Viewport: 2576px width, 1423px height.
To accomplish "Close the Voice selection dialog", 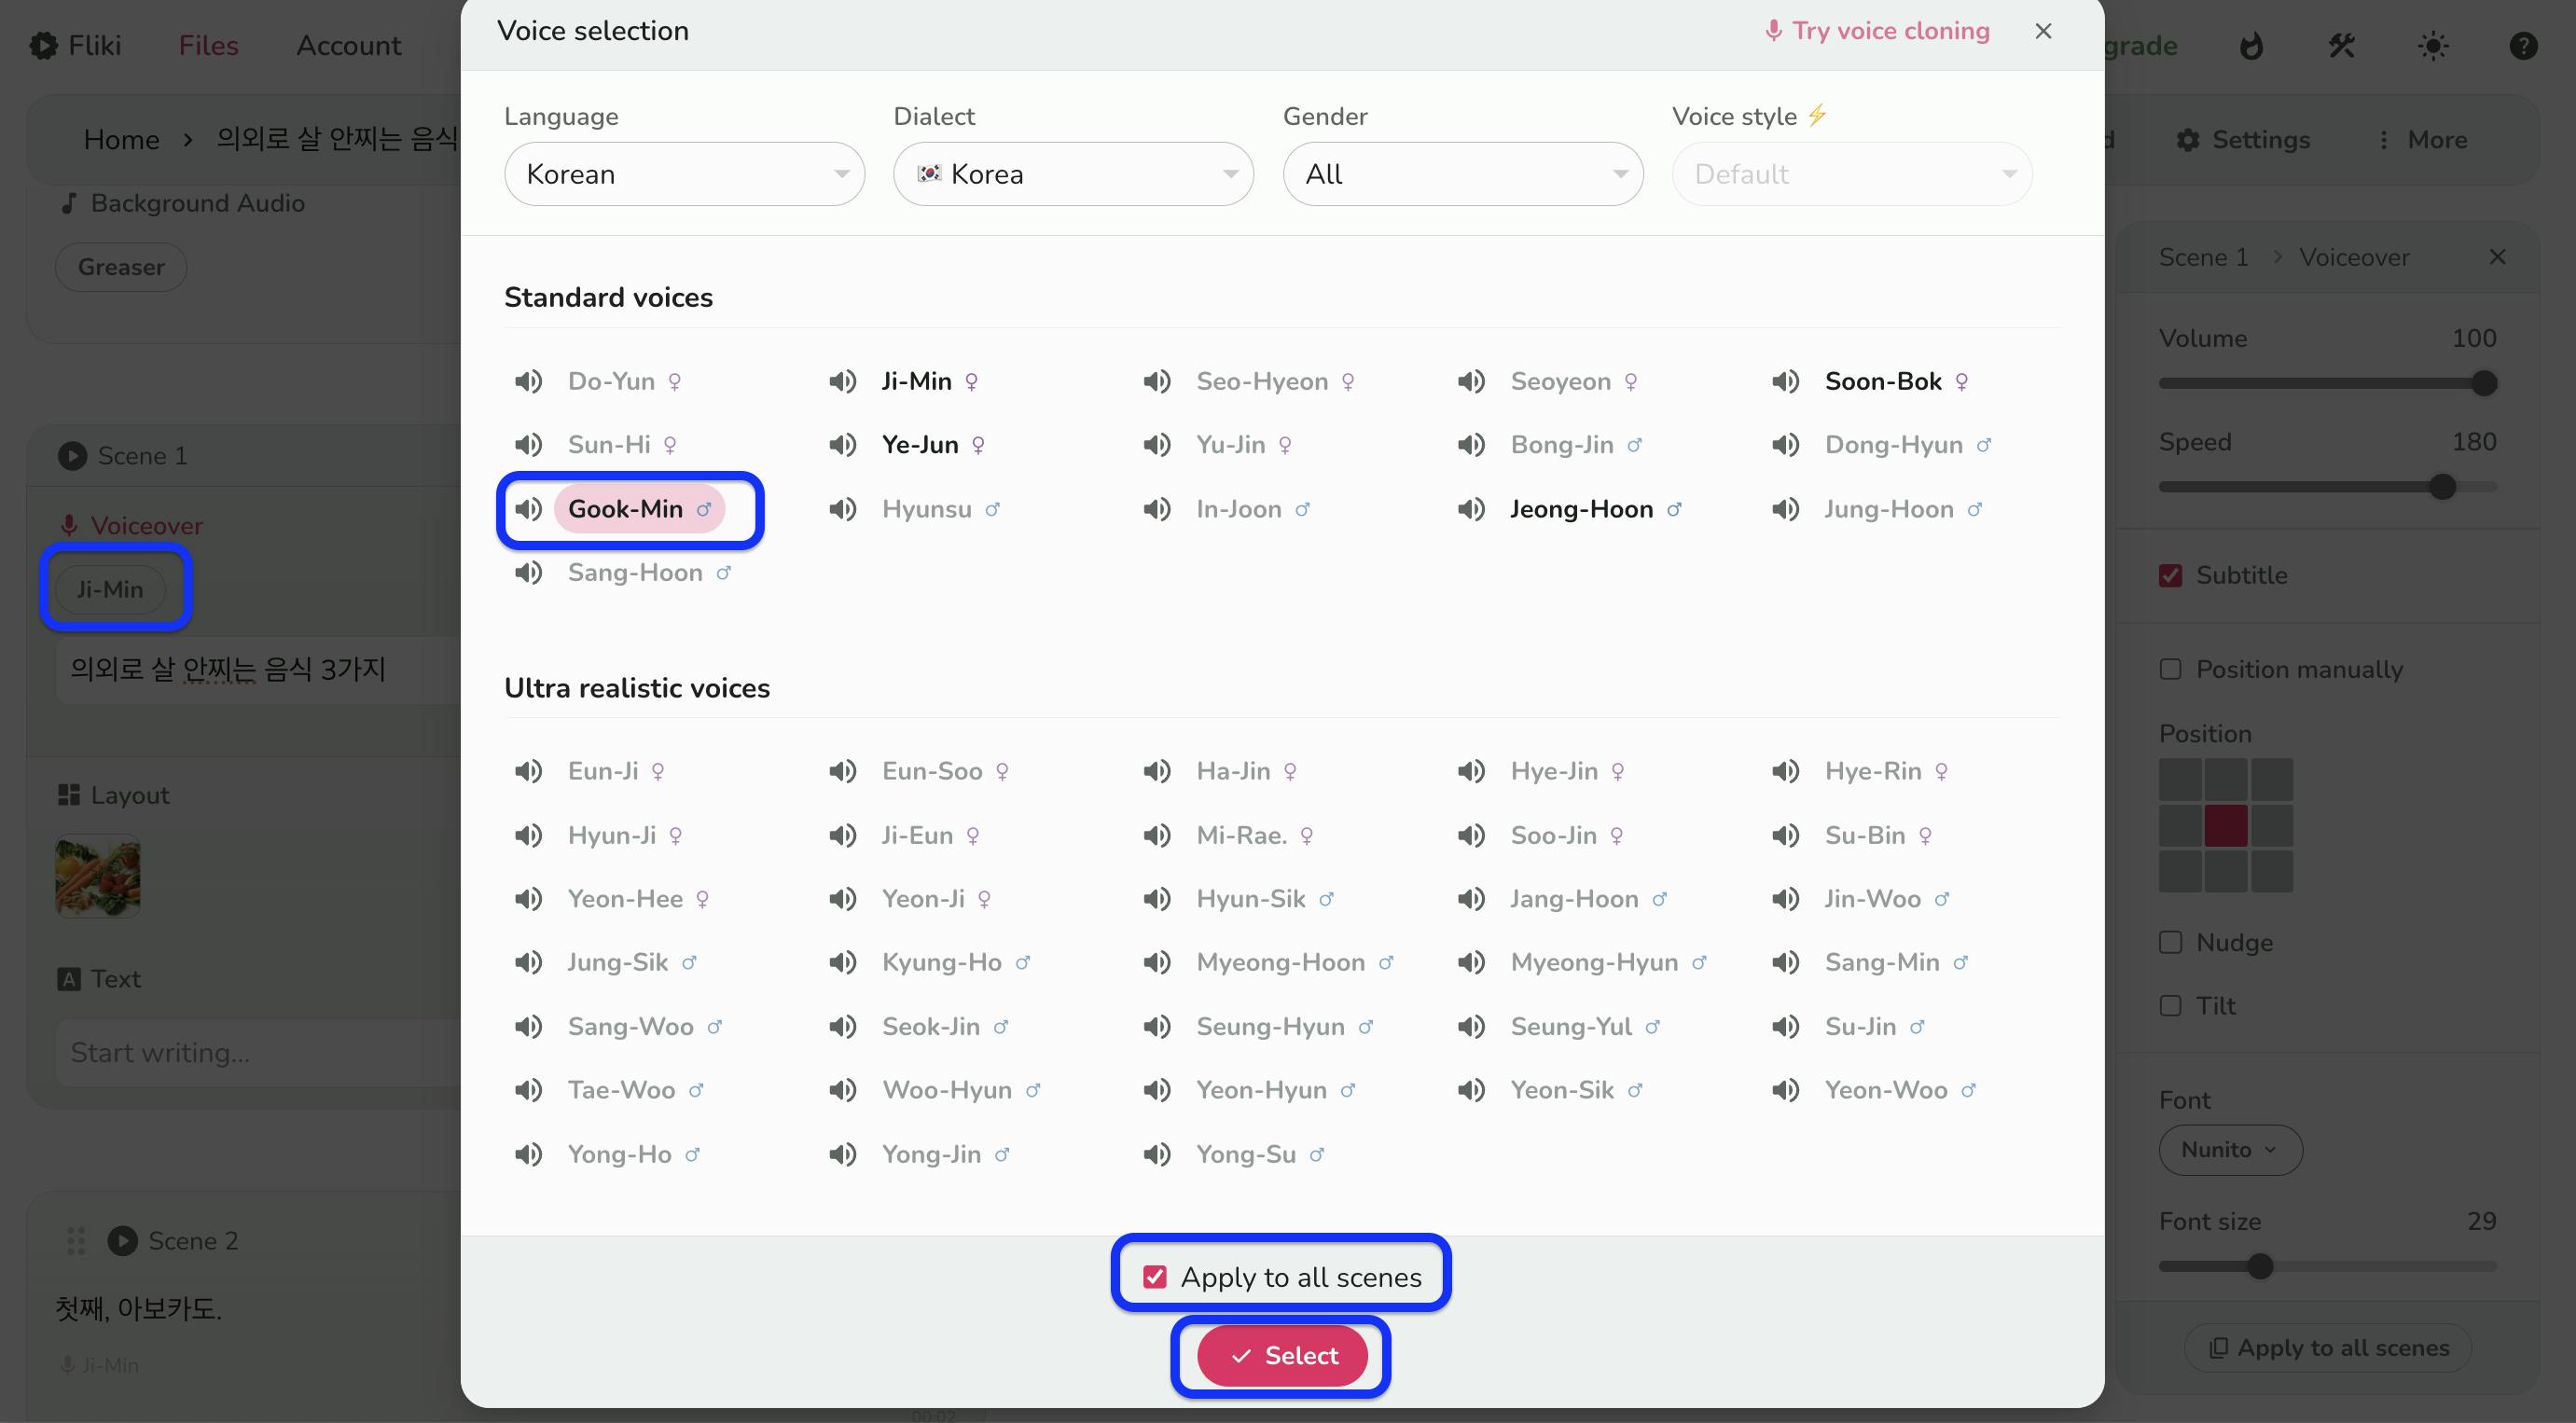I will click(x=2043, y=31).
